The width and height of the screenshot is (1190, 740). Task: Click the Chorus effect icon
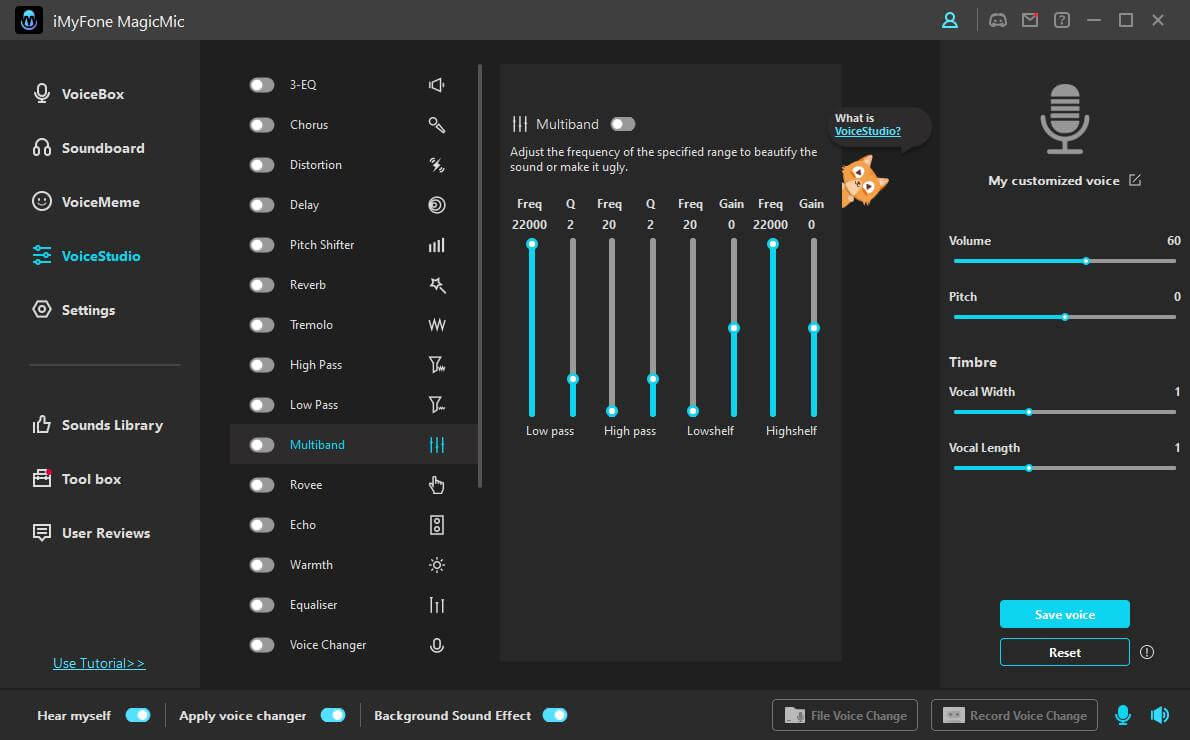coord(436,125)
